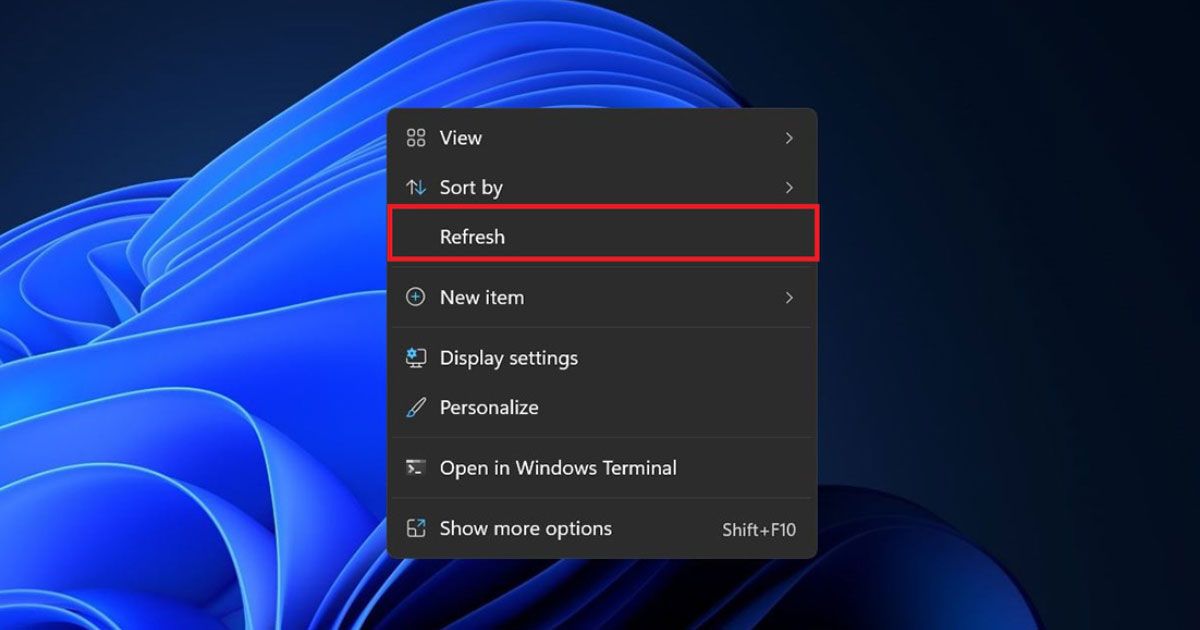Screen dimensions: 1200x630
Task: Click the Sort by menu entry
Action: tap(471, 187)
